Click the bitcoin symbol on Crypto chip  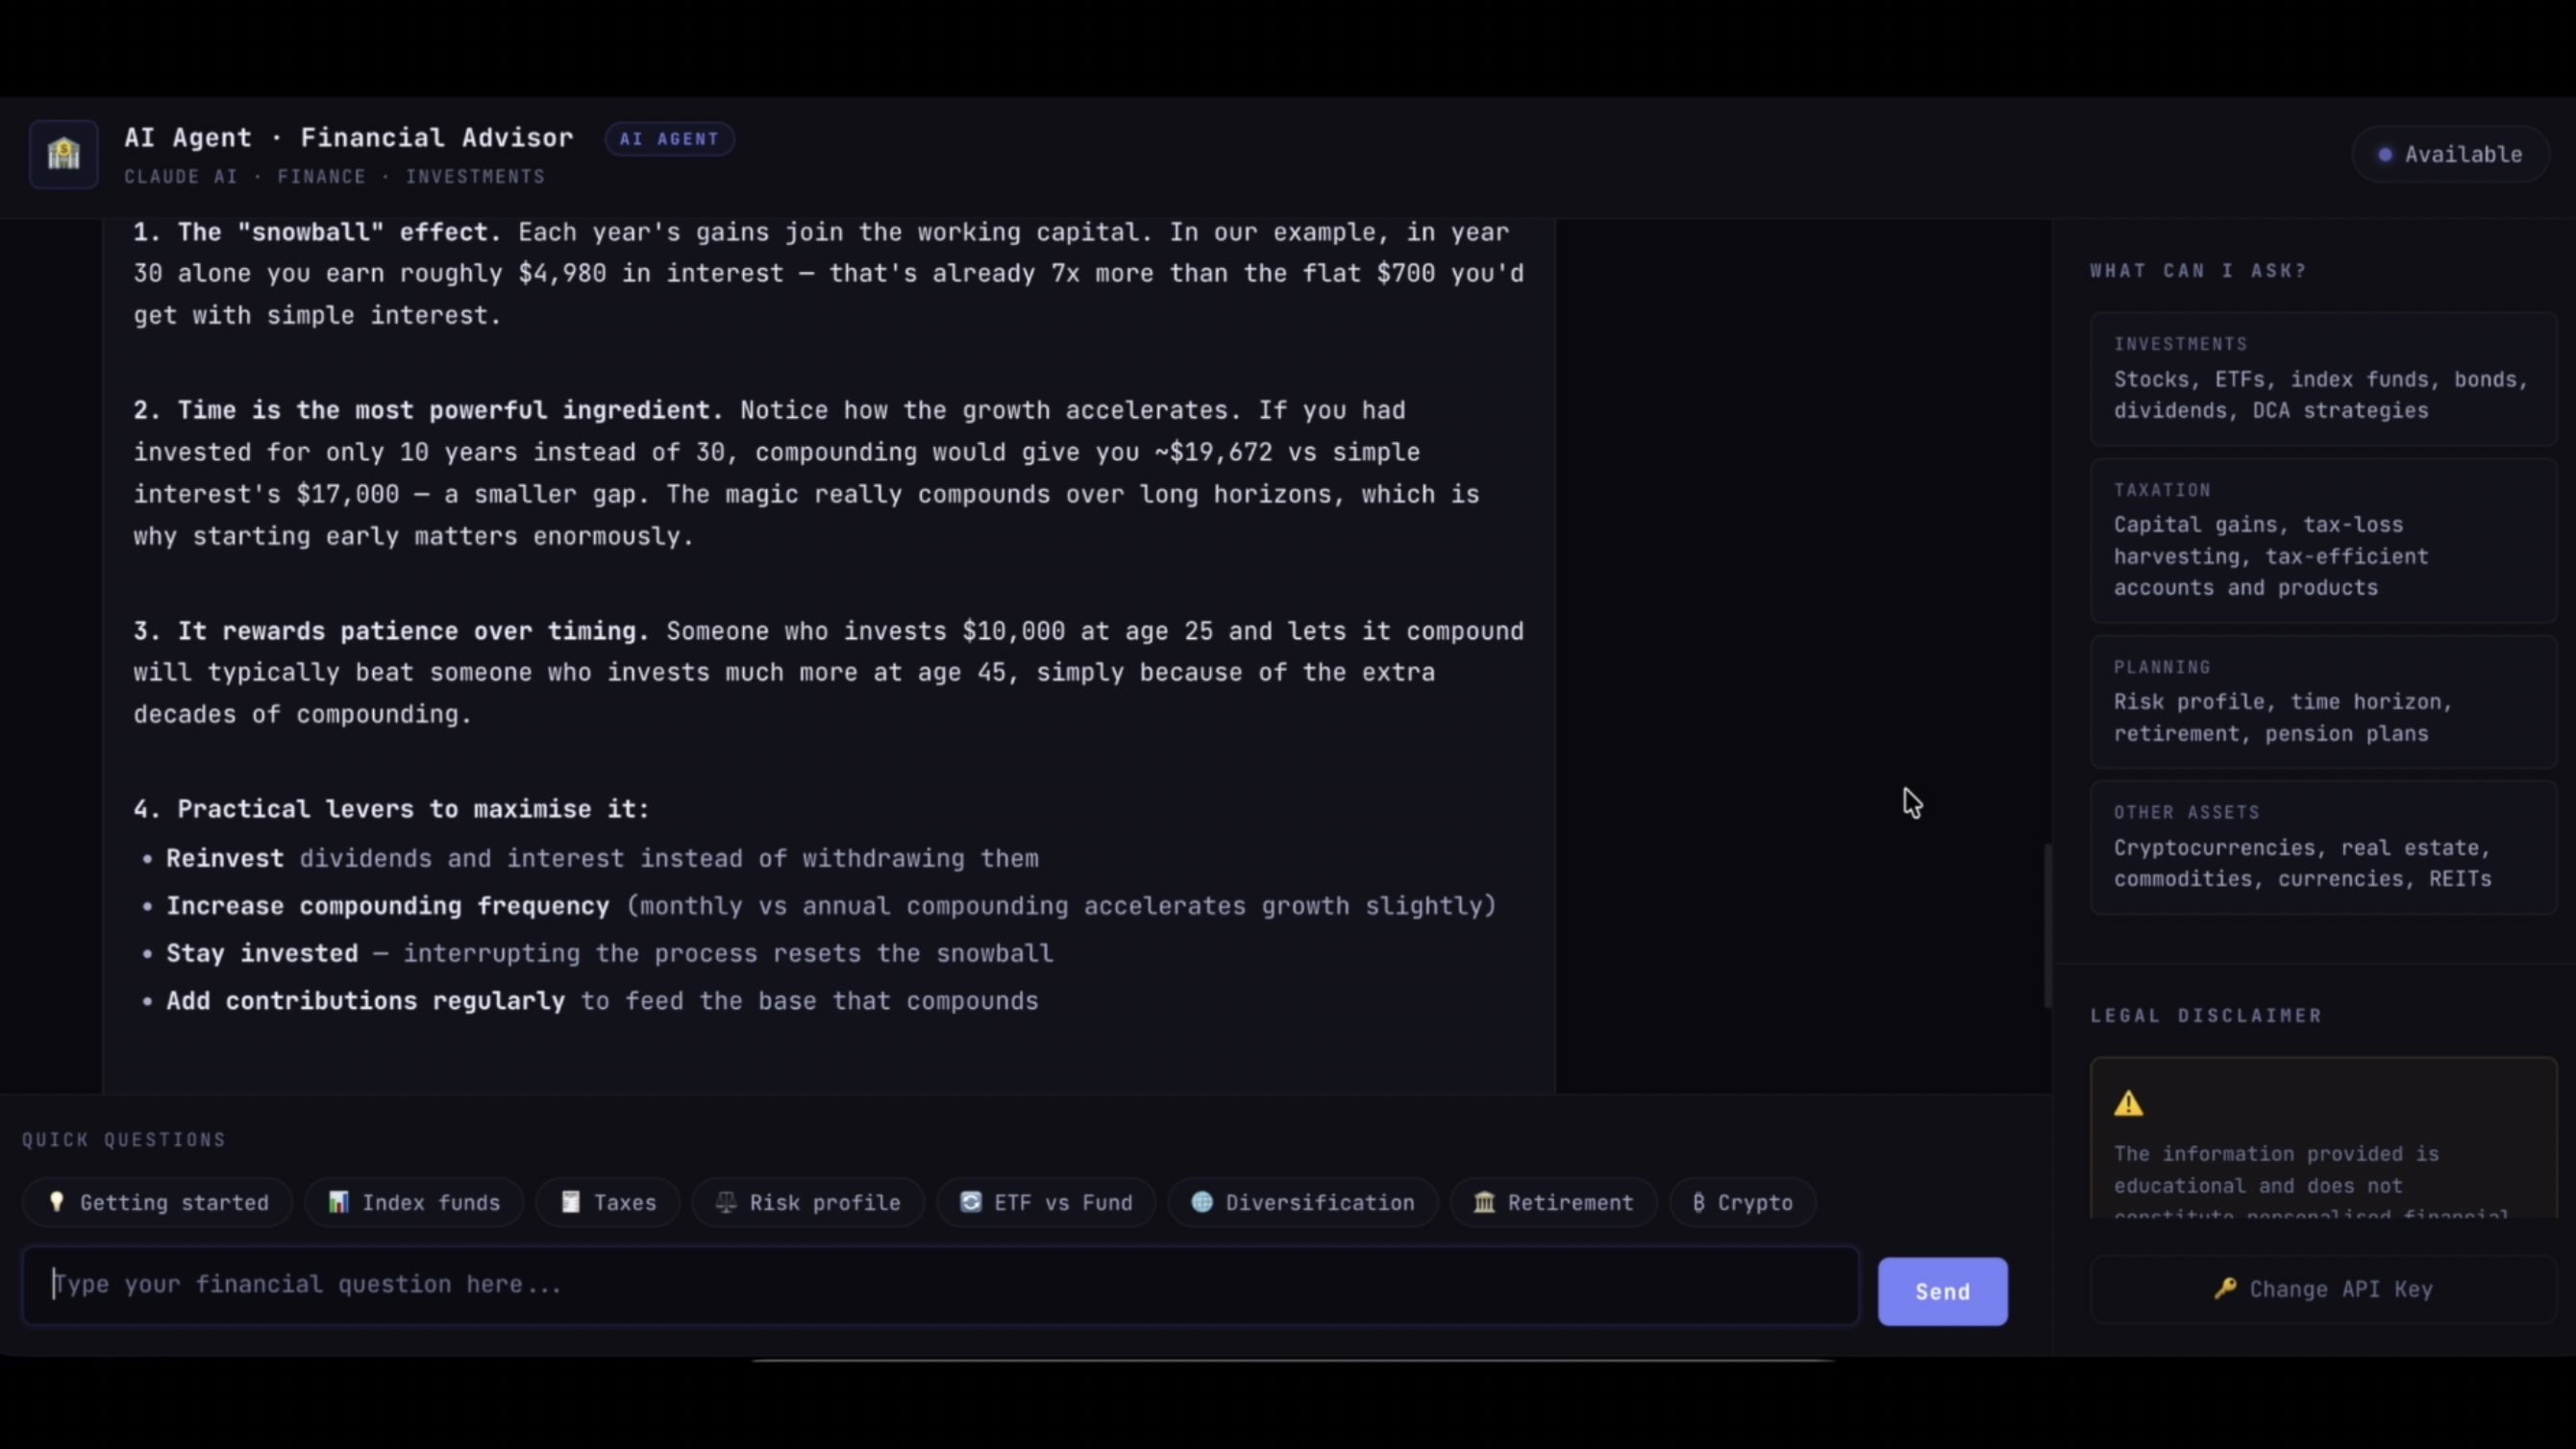click(1698, 1202)
